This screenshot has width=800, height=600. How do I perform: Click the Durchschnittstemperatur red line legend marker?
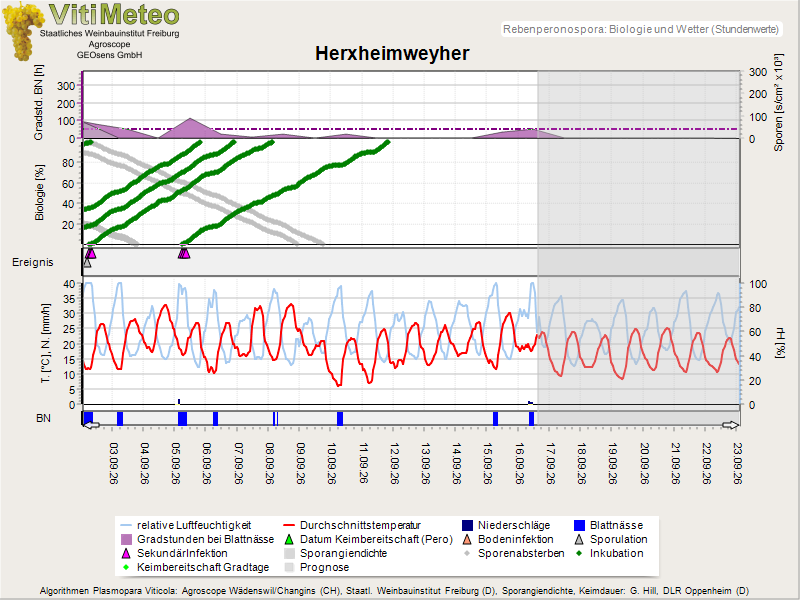[289, 525]
